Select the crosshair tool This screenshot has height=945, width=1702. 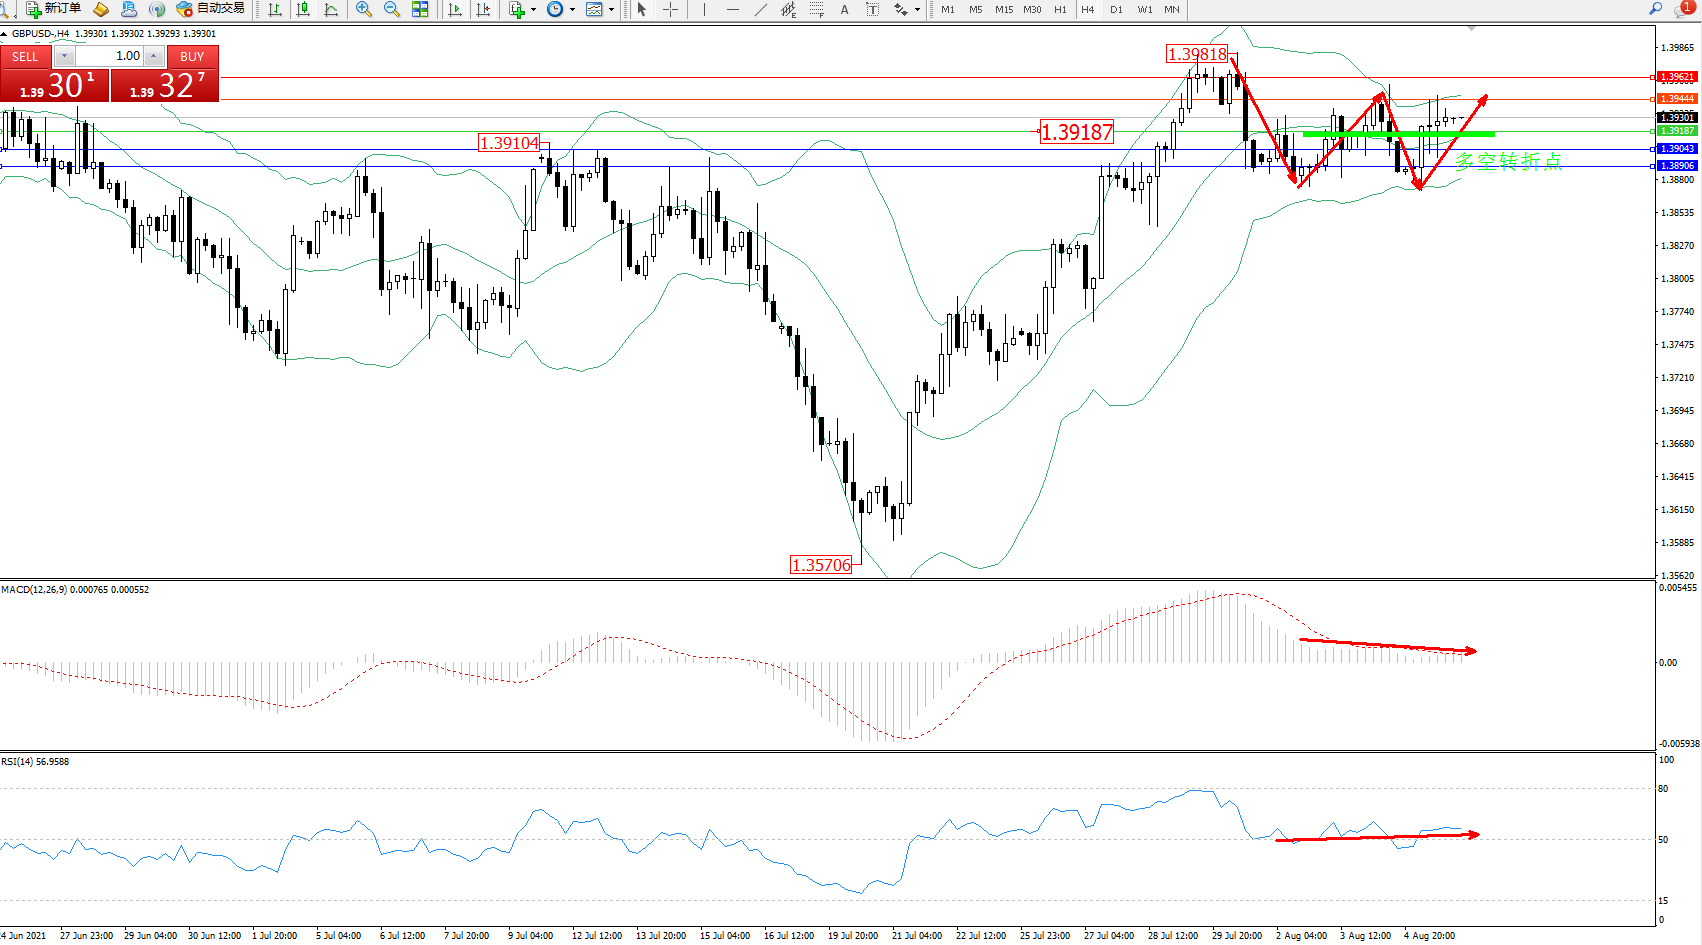pyautogui.click(x=670, y=9)
